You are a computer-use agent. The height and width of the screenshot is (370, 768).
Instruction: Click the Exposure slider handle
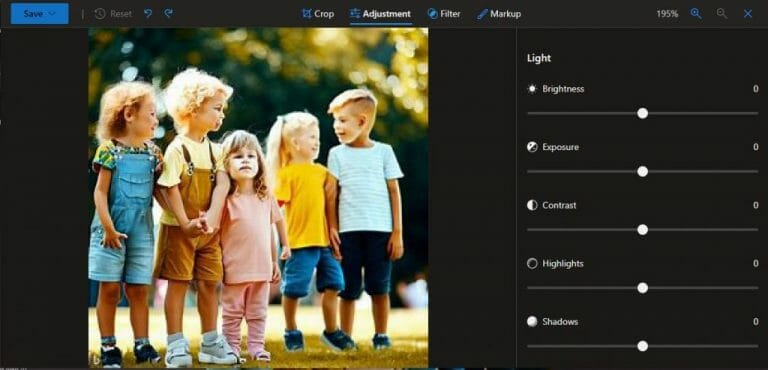tap(643, 172)
